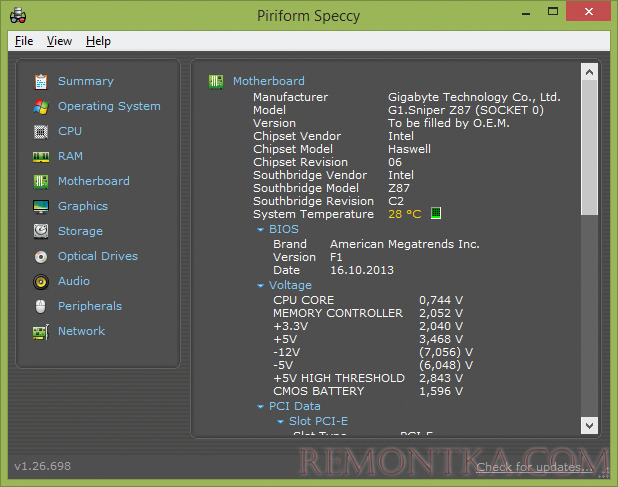This screenshot has height=487, width=618.
Task: Open the Help menu
Action: coord(98,41)
